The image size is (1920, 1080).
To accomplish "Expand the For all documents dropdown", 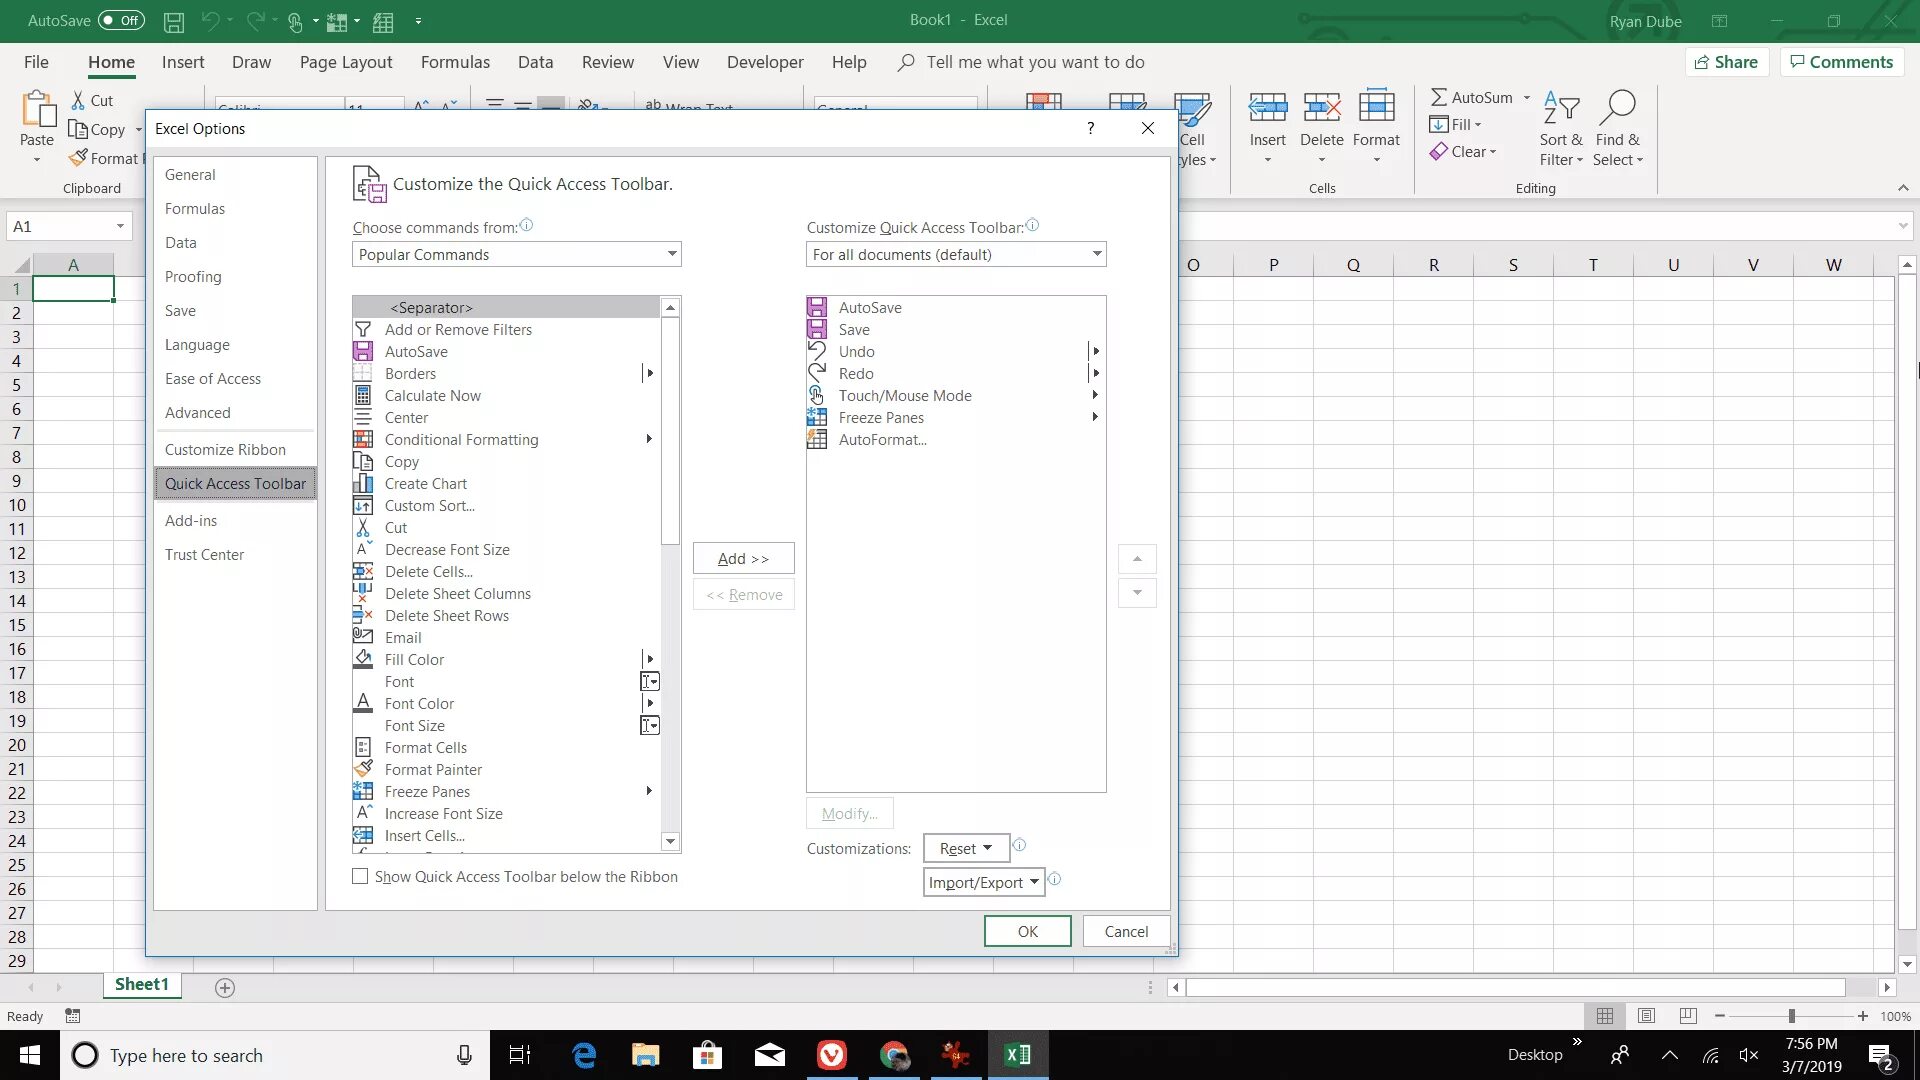I will (x=956, y=255).
